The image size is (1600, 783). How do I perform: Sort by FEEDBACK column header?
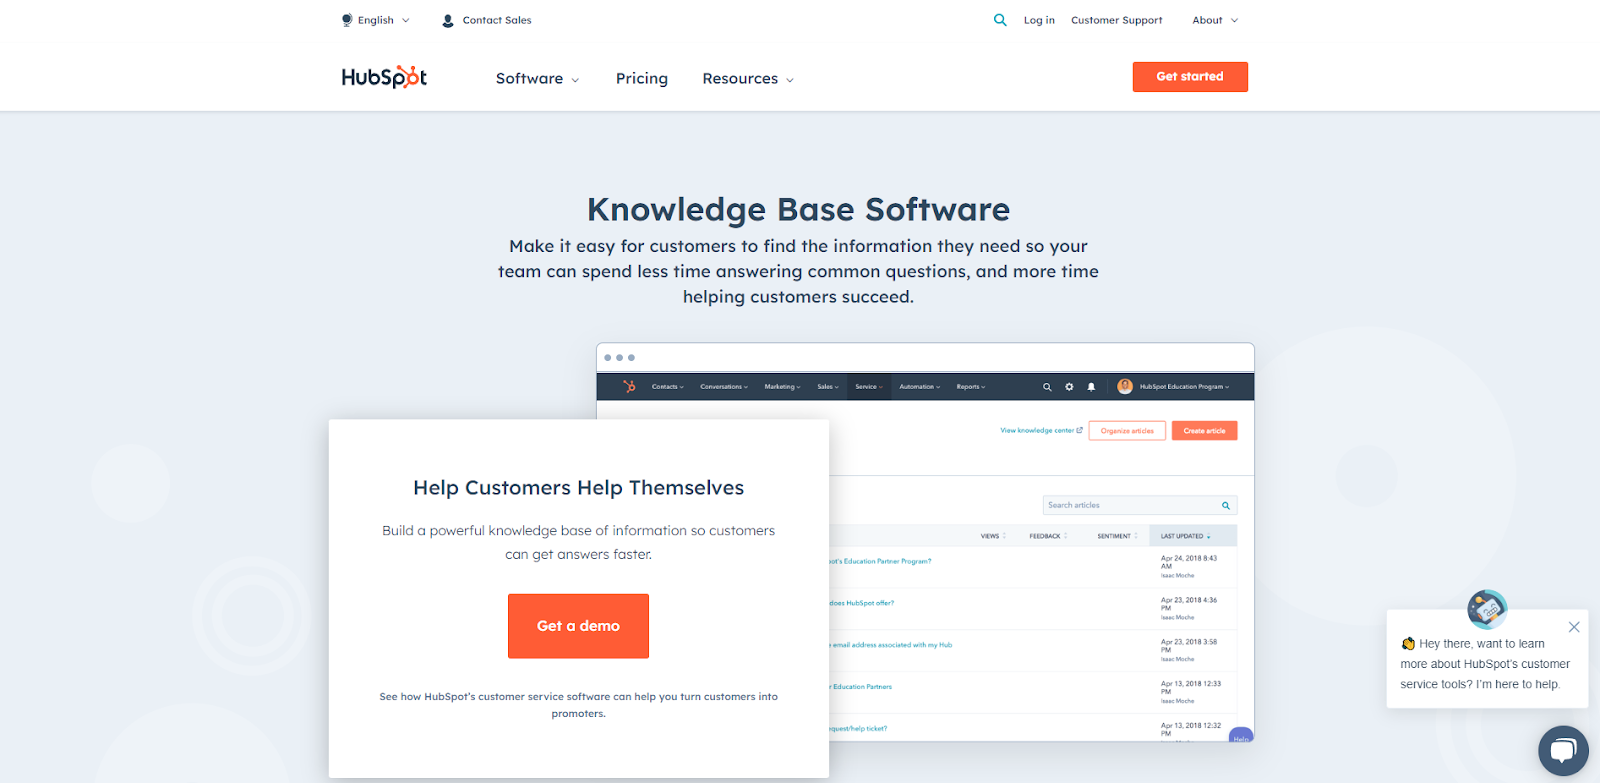coord(1048,536)
